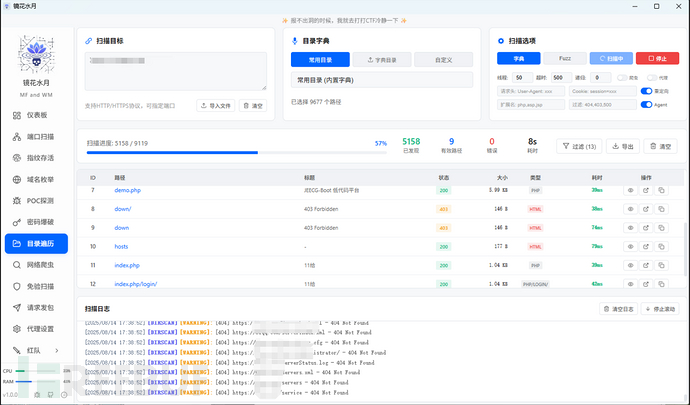Click the 过滤 404,403,500 status field
This screenshot has height=405, width=690.
point(602,105)
